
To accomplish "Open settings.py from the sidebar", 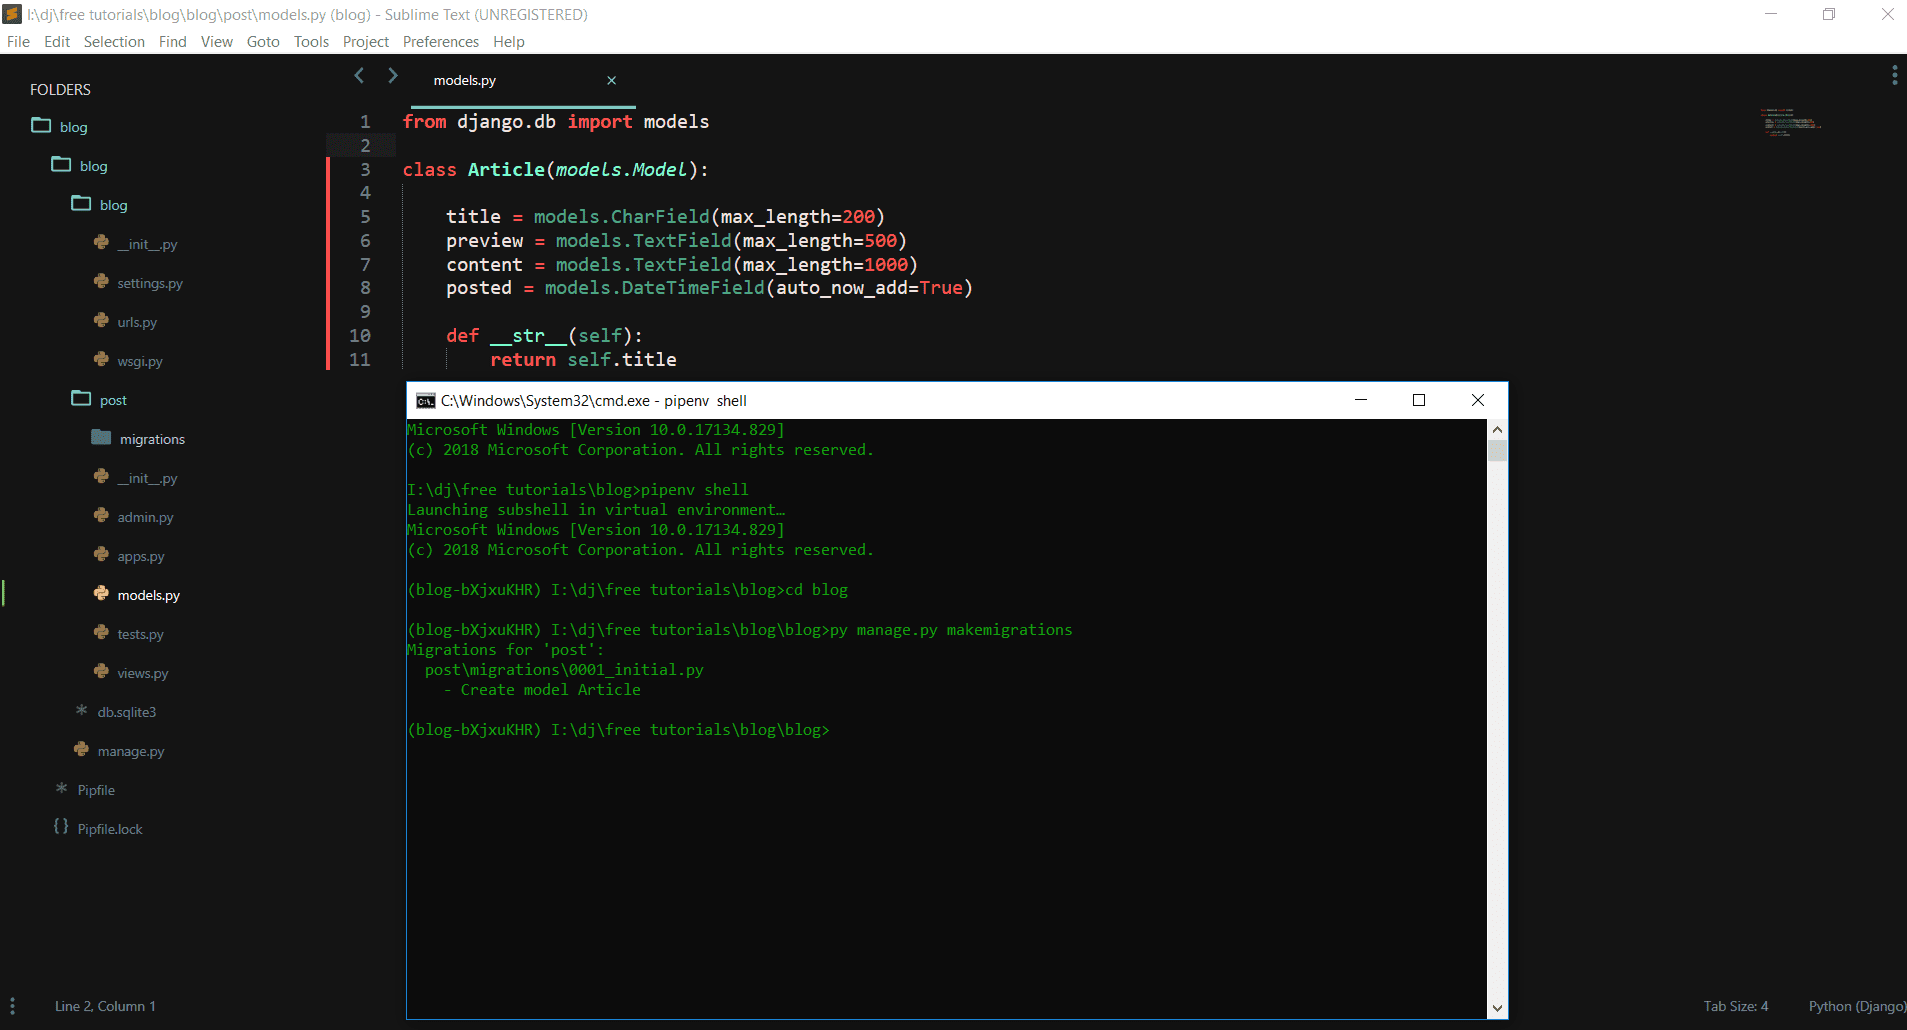I will click(x=150, y=283).
